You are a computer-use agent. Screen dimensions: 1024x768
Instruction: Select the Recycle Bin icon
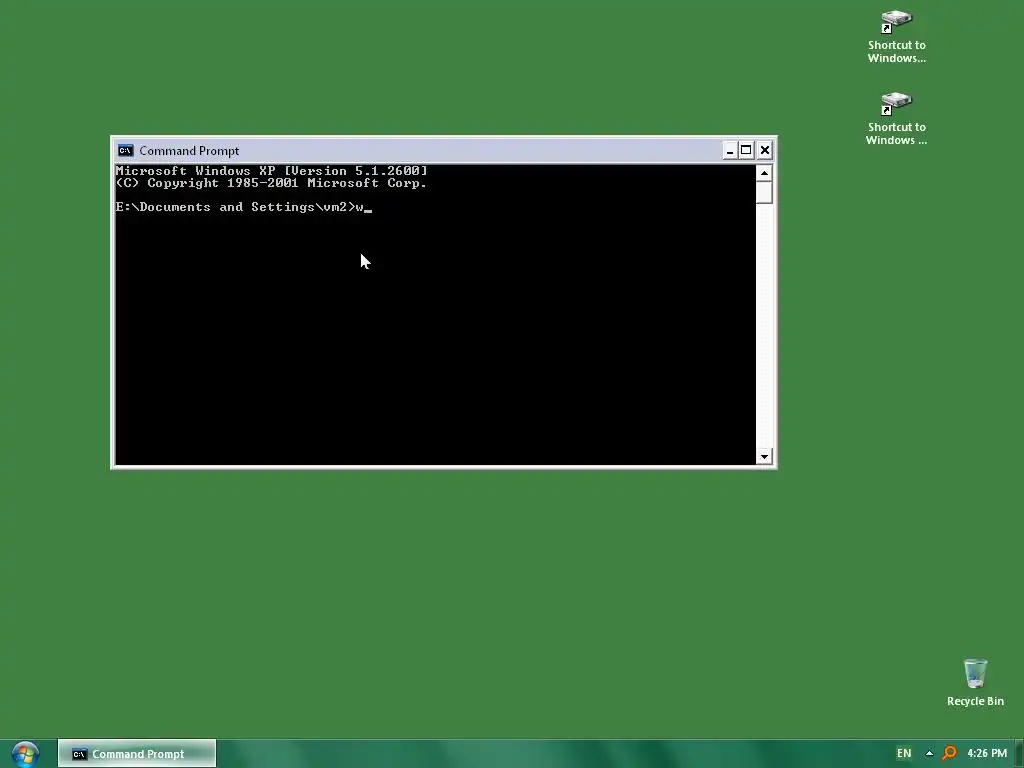click(x=975, y=682)
